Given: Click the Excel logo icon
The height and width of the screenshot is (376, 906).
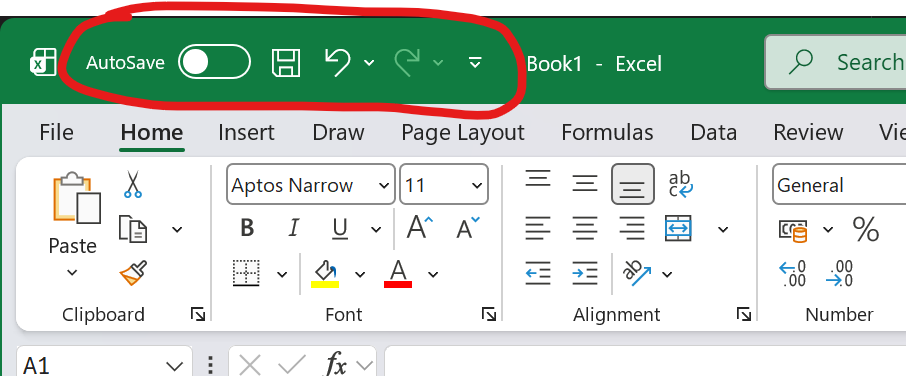Looking at the screenshot, I should [43, 62].
